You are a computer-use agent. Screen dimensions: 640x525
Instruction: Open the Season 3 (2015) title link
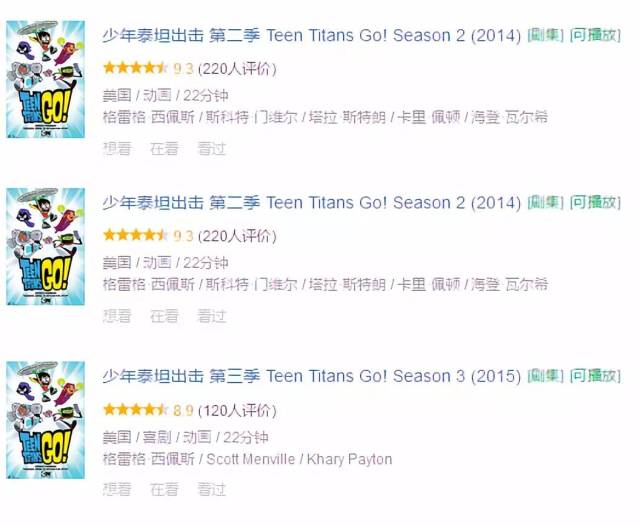pyautogui.click(x=311, y=376)
